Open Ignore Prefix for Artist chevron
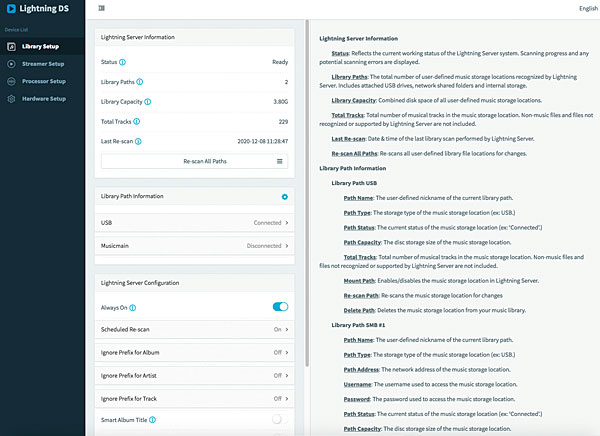The width and height of the screenshot is (600, 436). point(287,376)
